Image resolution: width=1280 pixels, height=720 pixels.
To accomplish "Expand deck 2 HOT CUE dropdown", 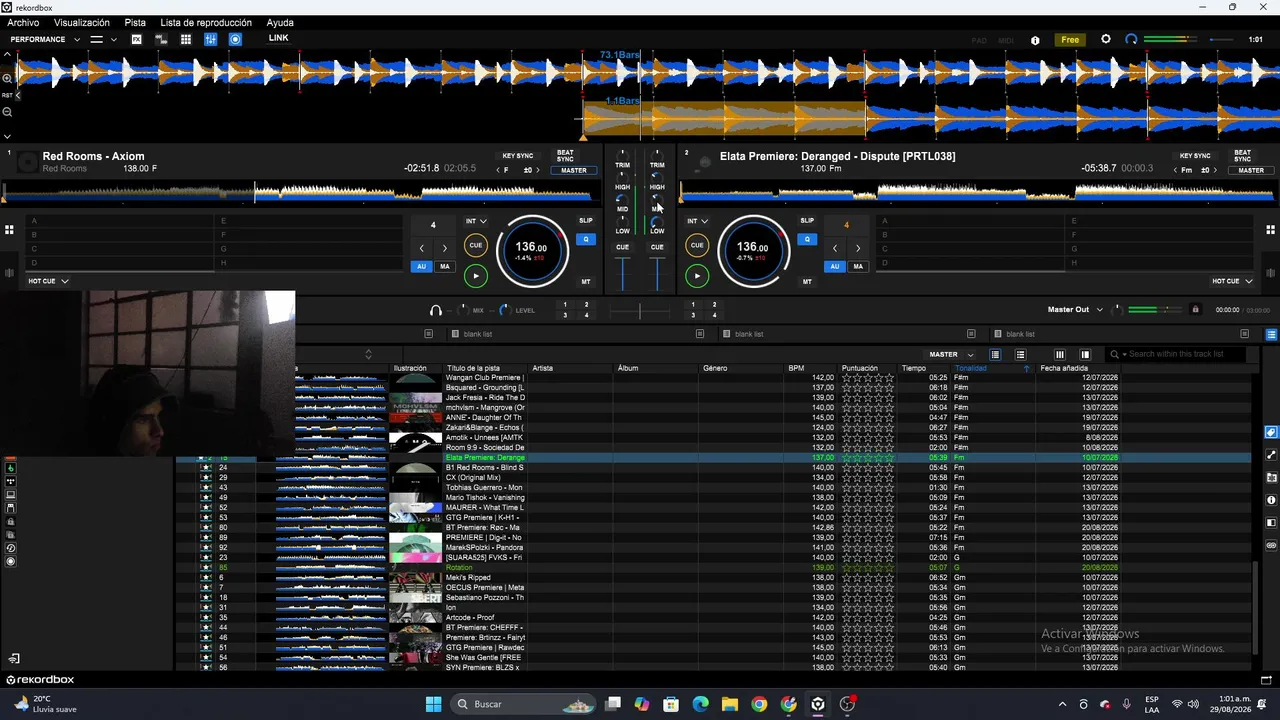I will [1232, 281].
